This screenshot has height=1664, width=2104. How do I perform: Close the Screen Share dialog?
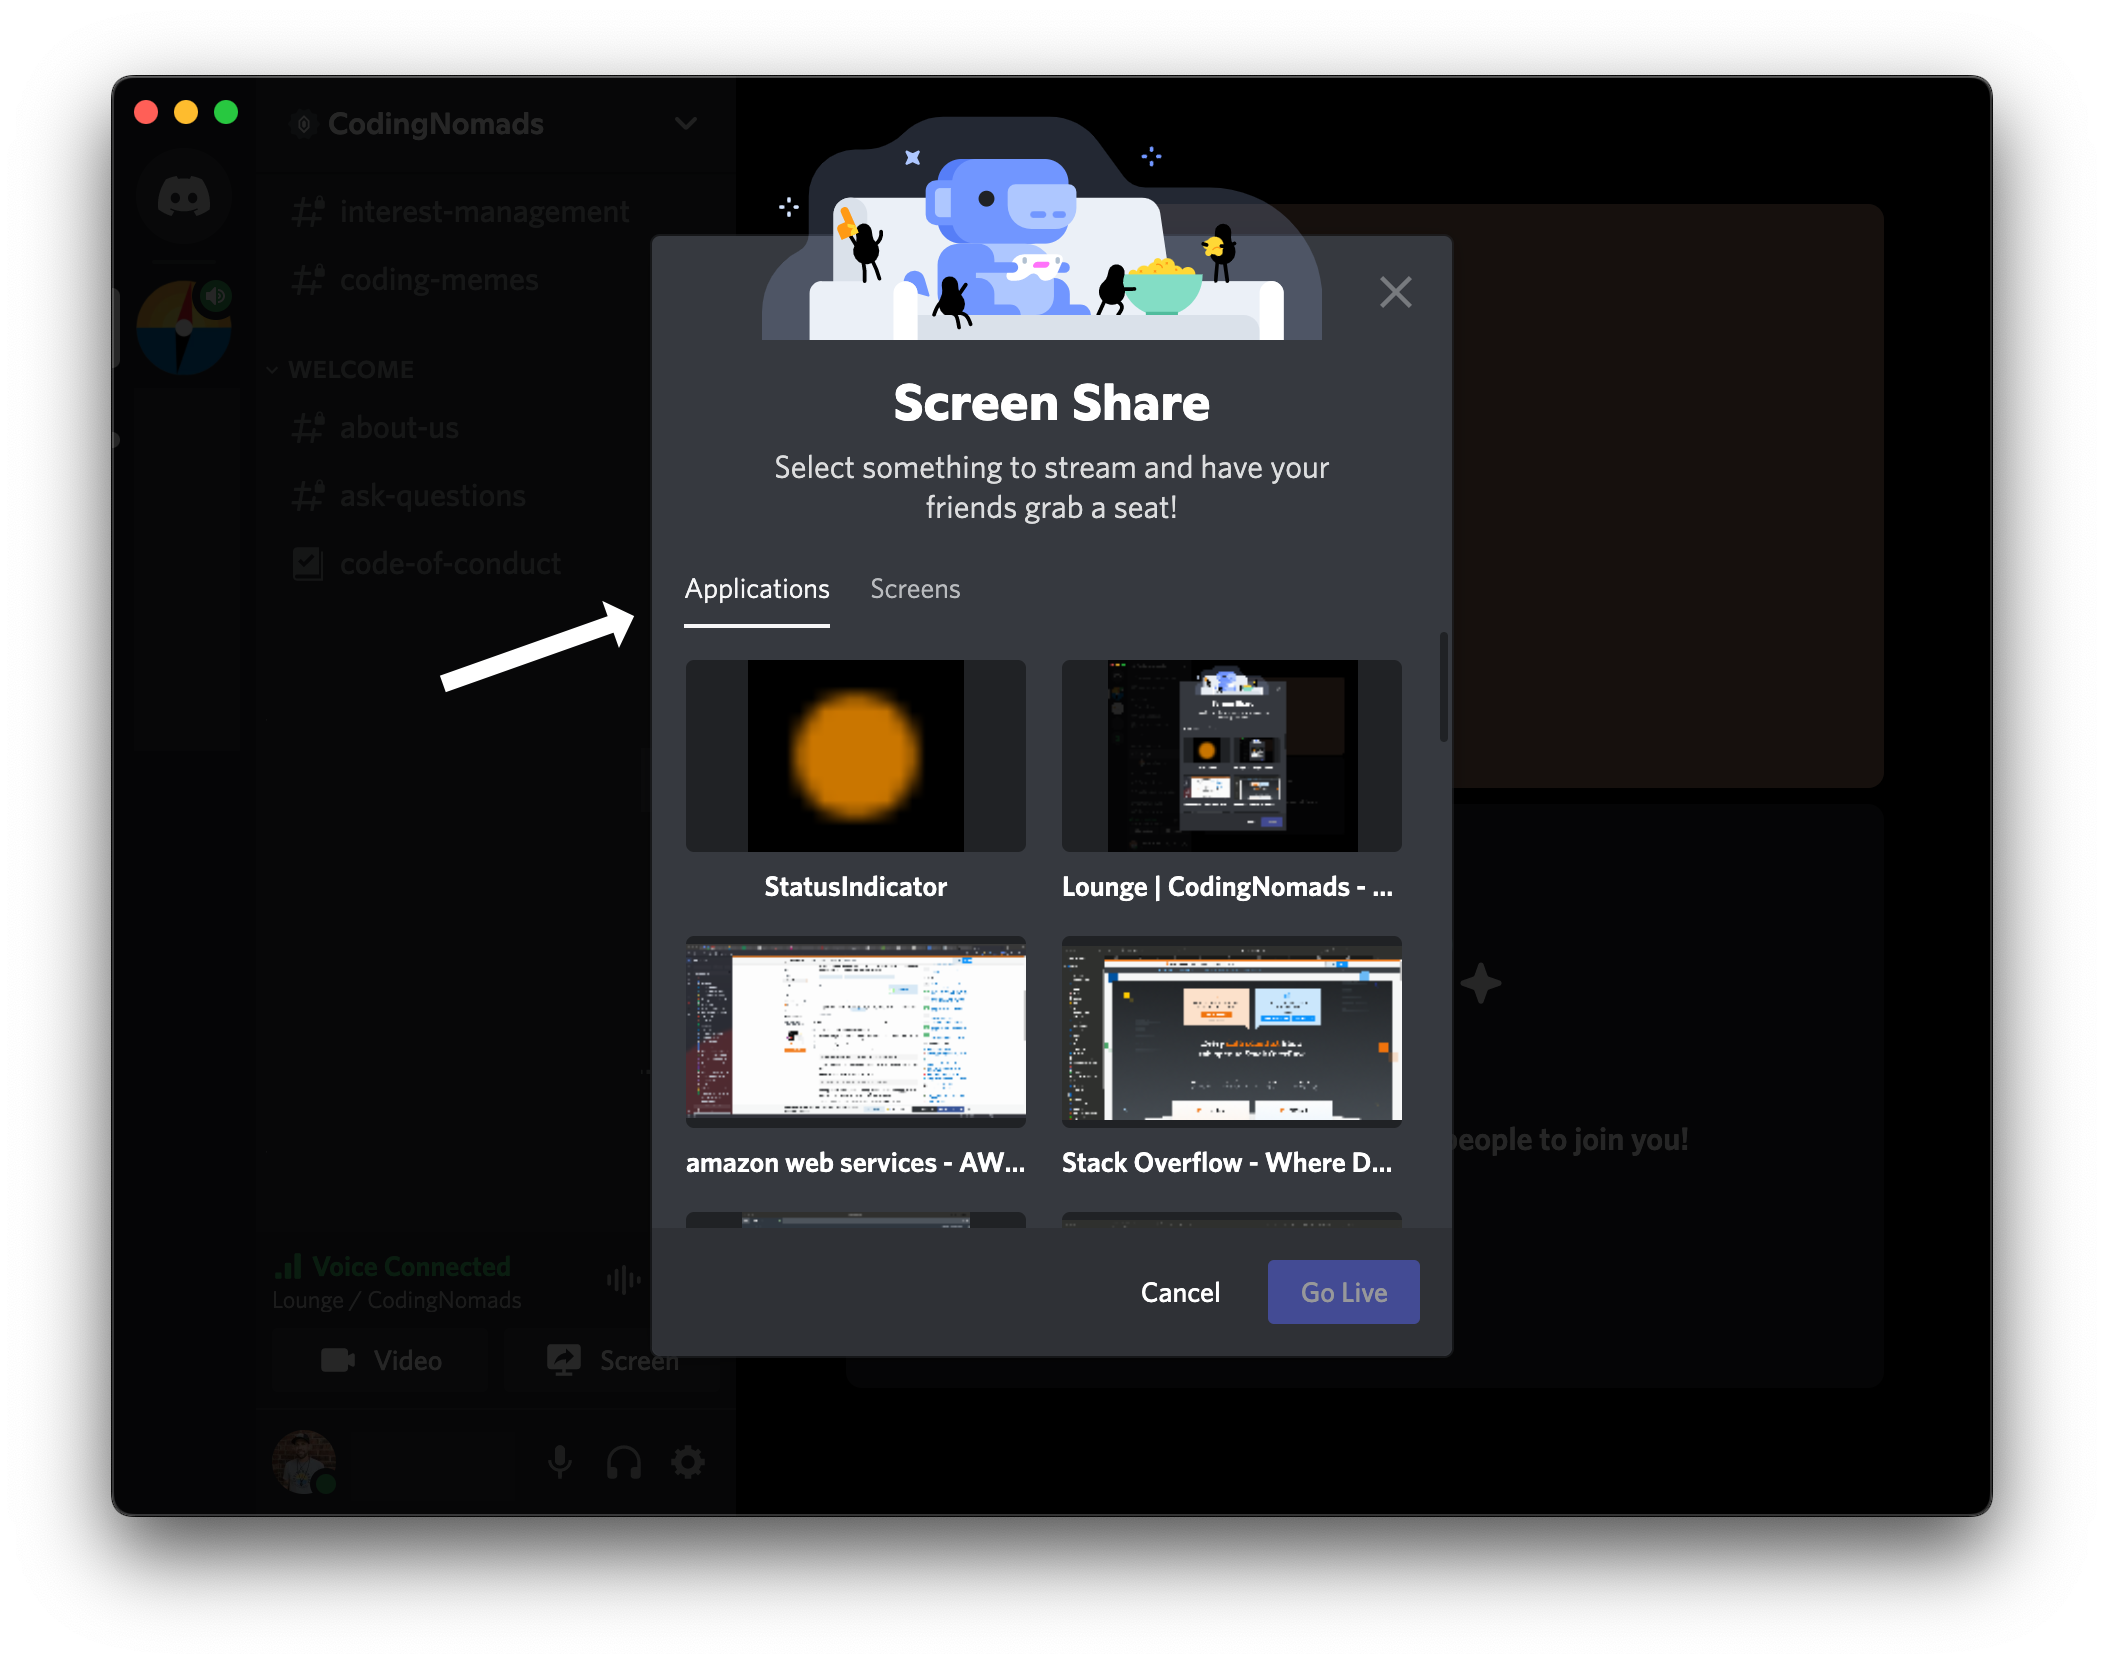(1395, 292)
